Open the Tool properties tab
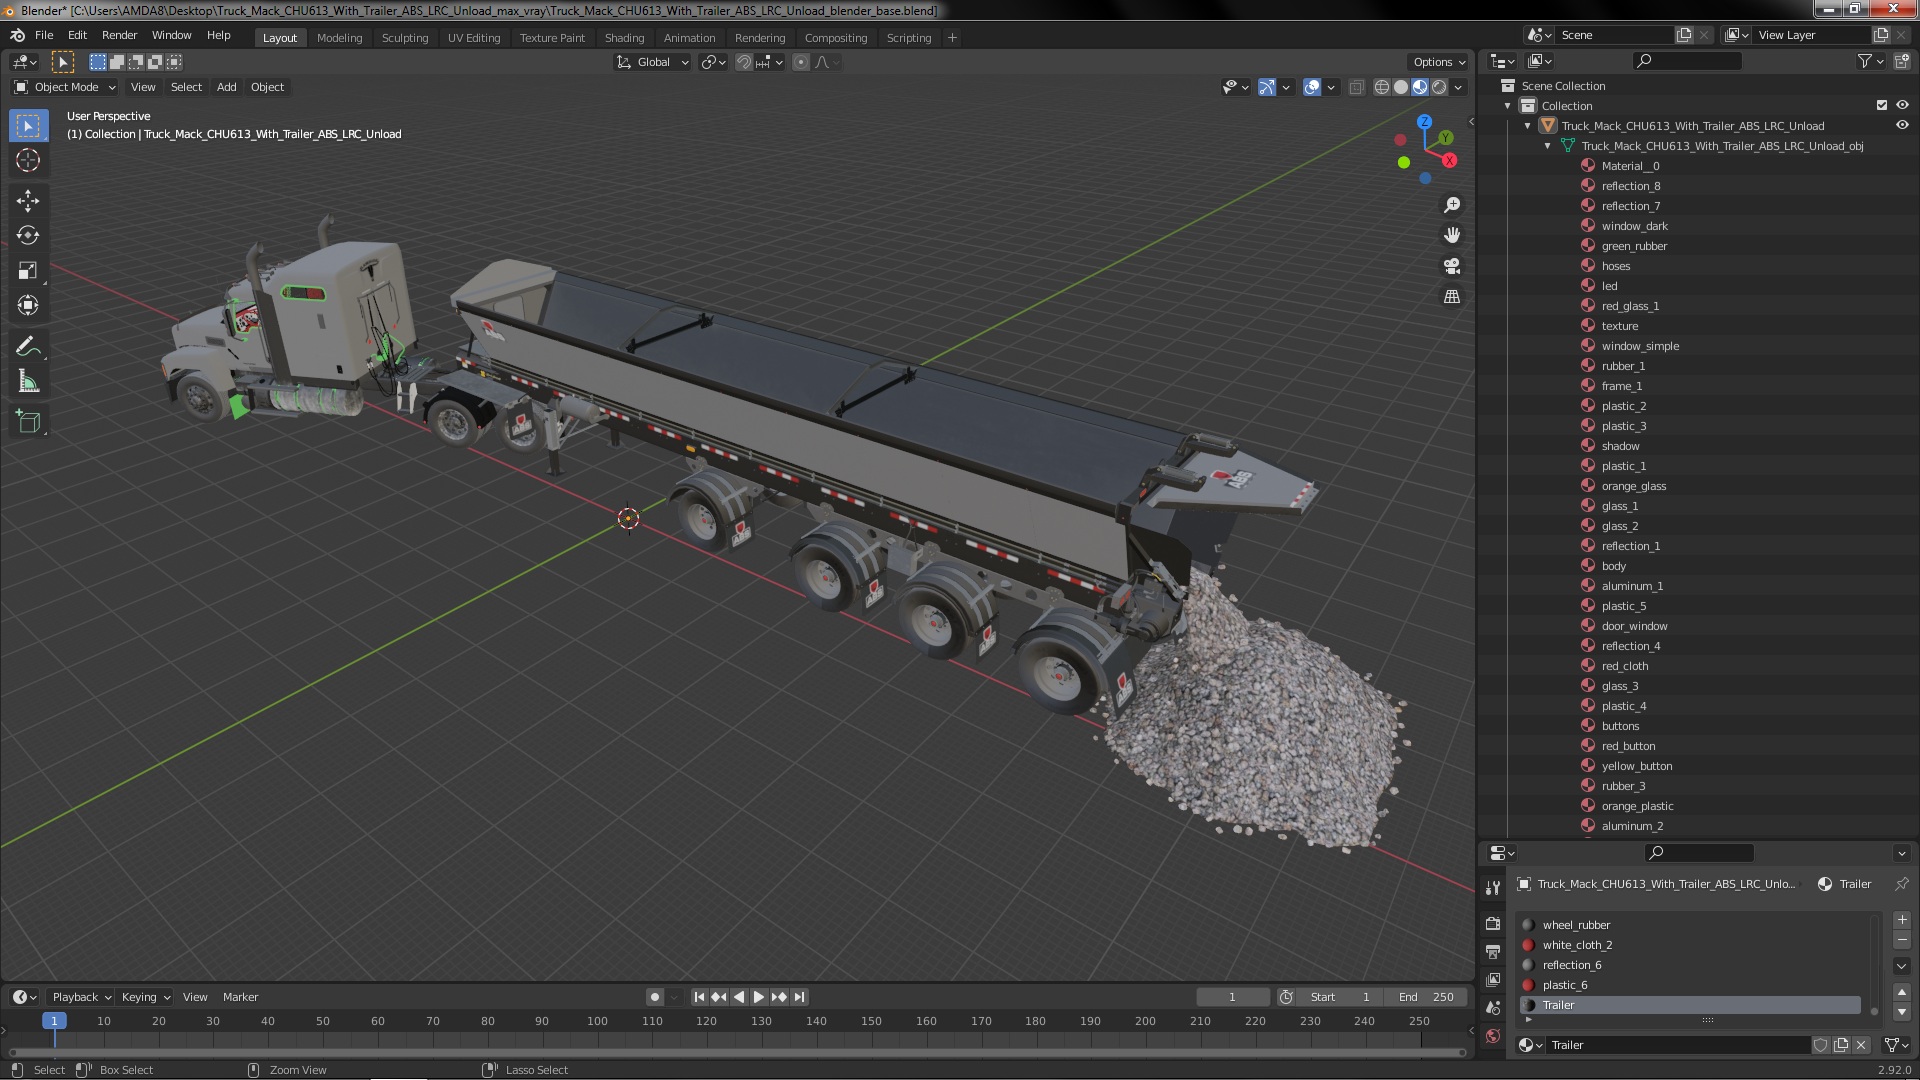This screenshot has height=1080, width=1920. click(1493, 888)
